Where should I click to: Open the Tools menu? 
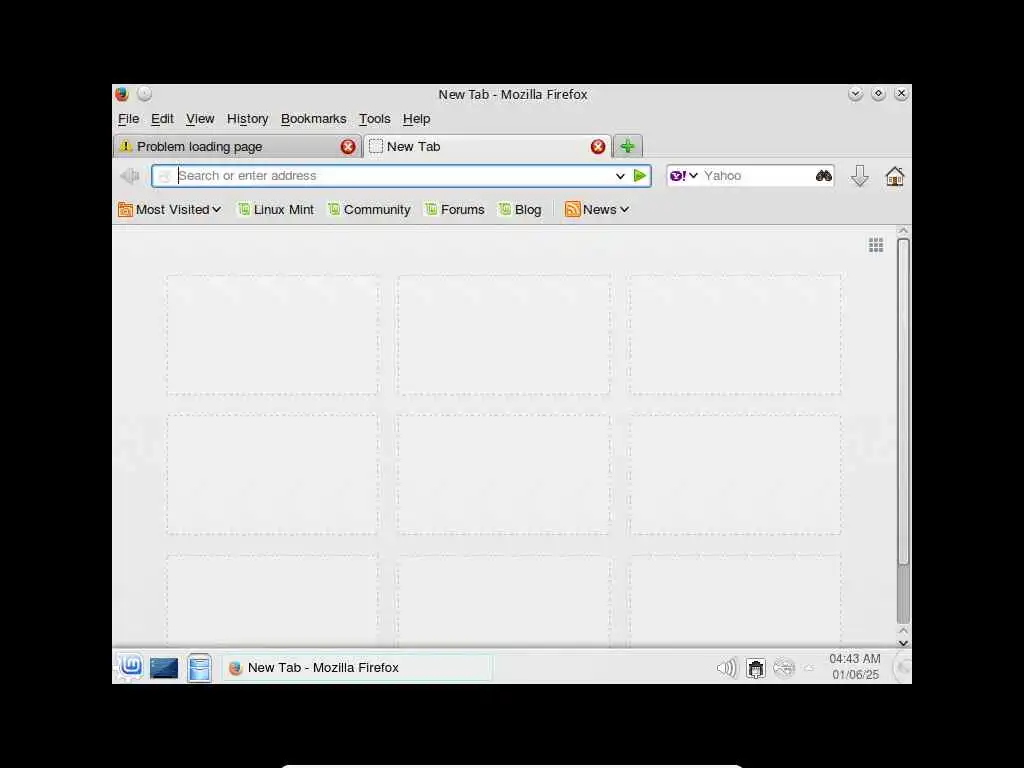point(374,119)
